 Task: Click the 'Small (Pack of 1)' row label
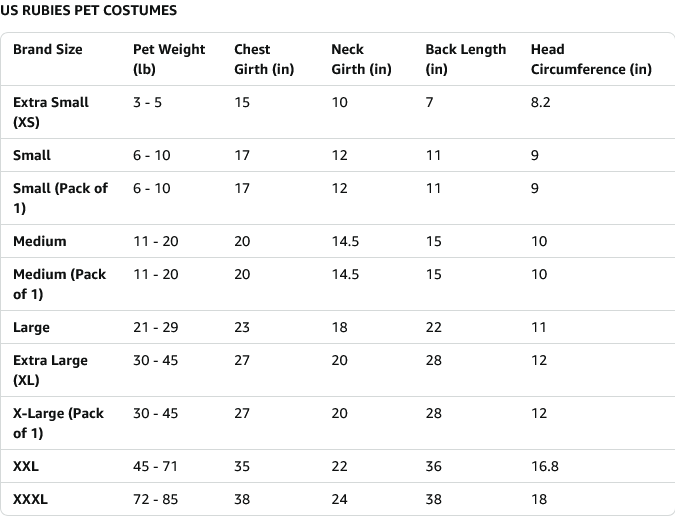(x=60, y=198)
